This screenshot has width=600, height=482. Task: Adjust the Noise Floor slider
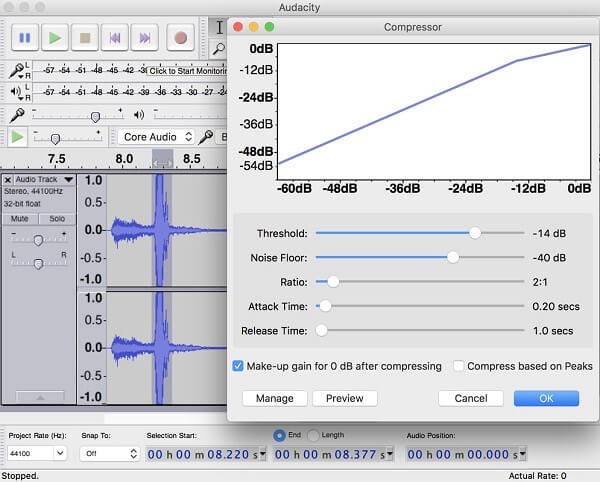click(453, 257)
